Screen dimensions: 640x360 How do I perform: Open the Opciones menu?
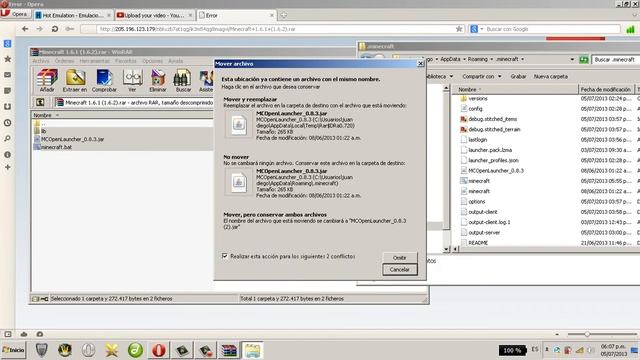click(152, 61)
